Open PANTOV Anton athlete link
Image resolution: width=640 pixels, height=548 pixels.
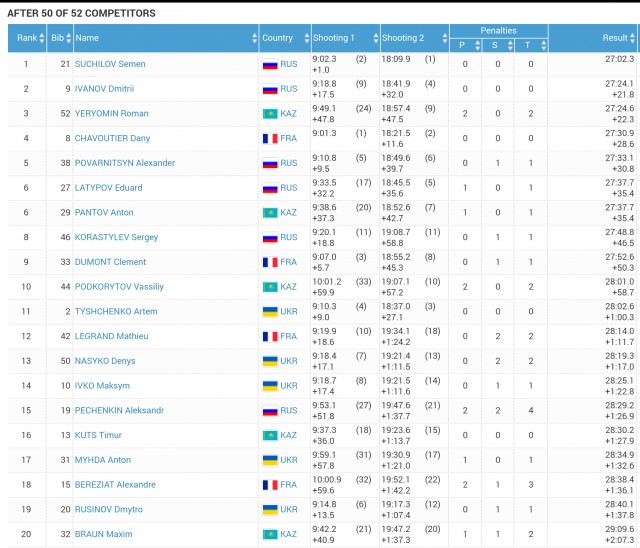coord(104,213)
